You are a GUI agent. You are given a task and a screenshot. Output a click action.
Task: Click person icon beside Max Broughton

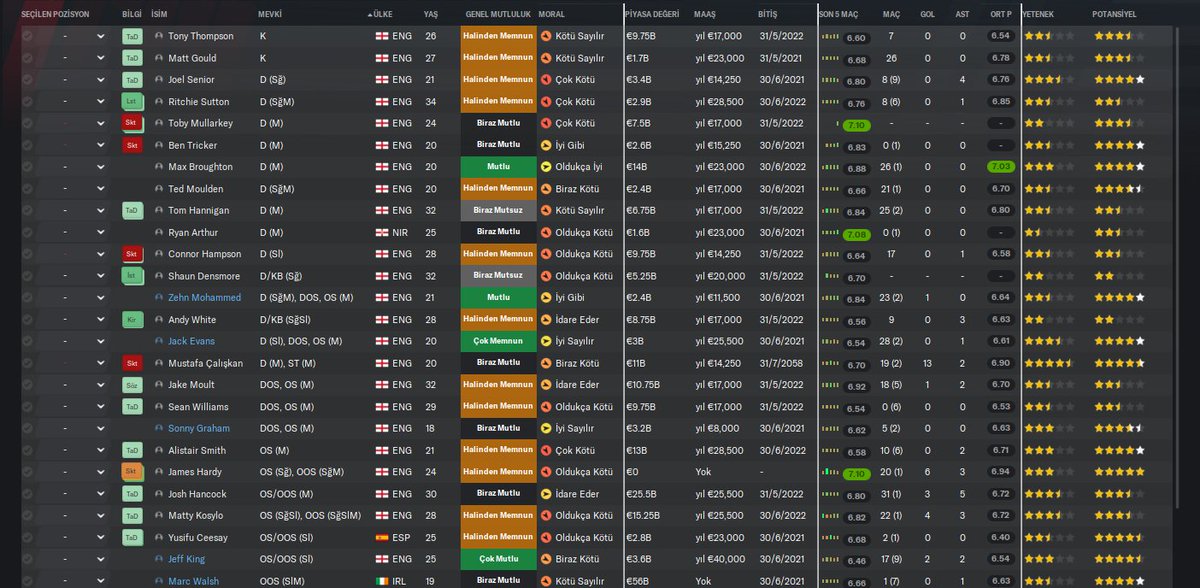[x=159, y=167]
